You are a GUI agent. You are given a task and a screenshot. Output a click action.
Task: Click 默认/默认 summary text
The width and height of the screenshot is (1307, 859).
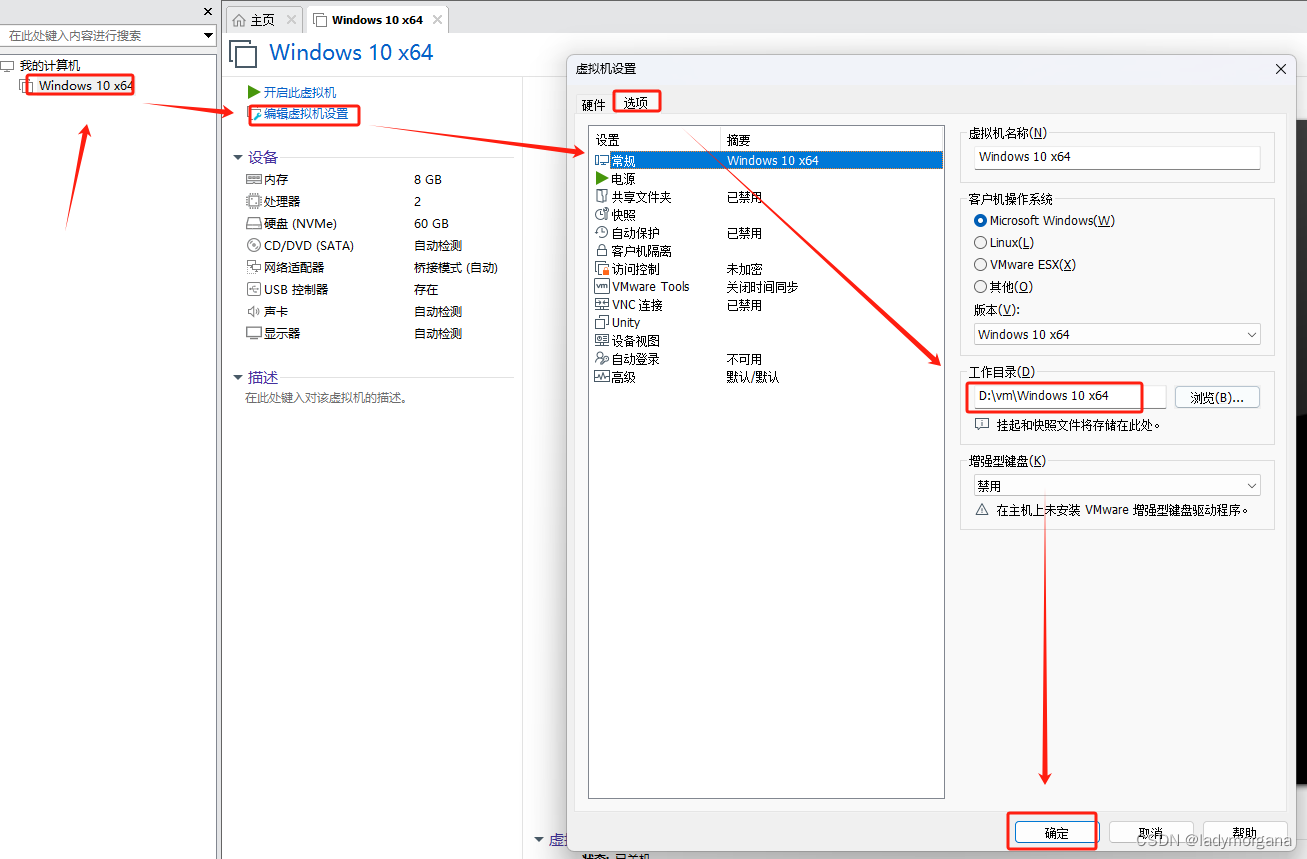click(x=753, y=377)
